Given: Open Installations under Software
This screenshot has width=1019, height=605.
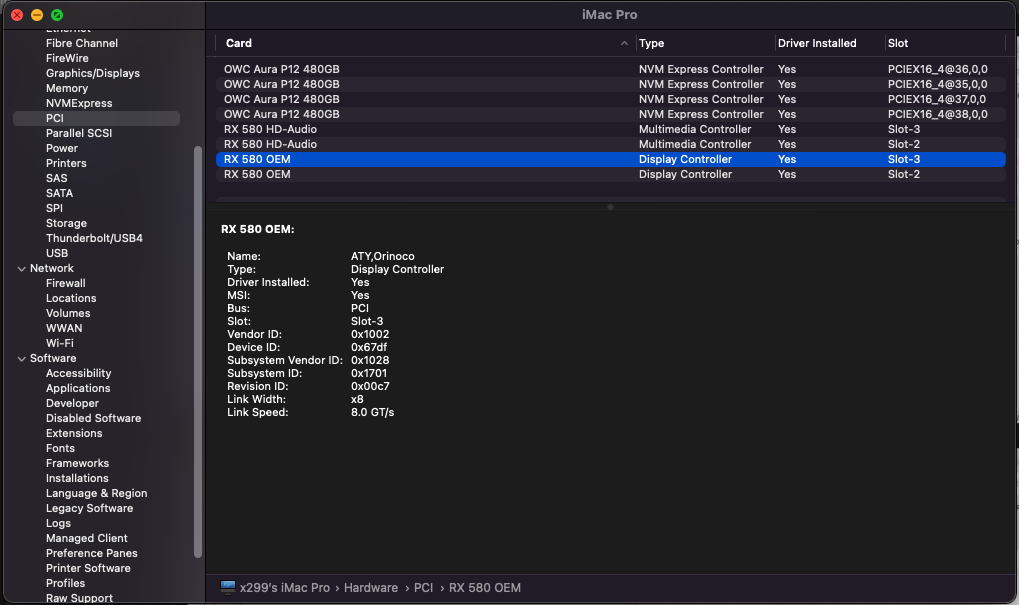Looking at the screenshot, I should [77, 478].
